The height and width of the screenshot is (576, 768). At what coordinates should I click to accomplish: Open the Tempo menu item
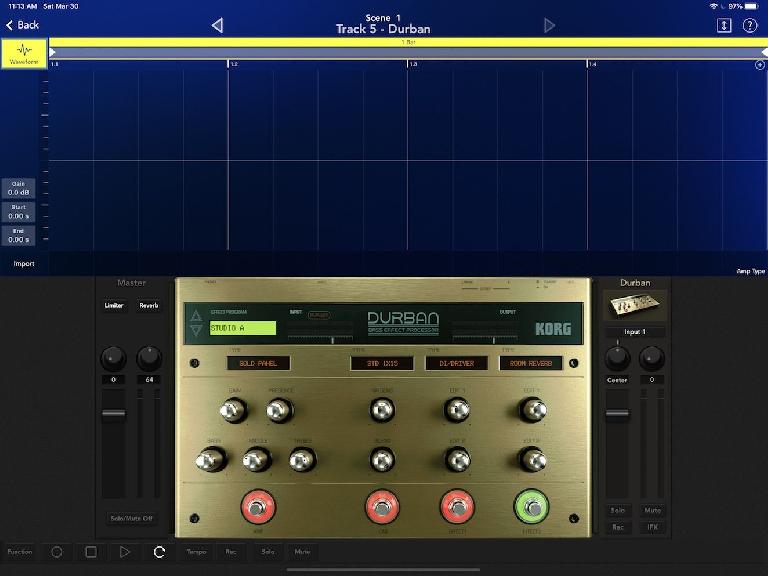coord(196,552)
